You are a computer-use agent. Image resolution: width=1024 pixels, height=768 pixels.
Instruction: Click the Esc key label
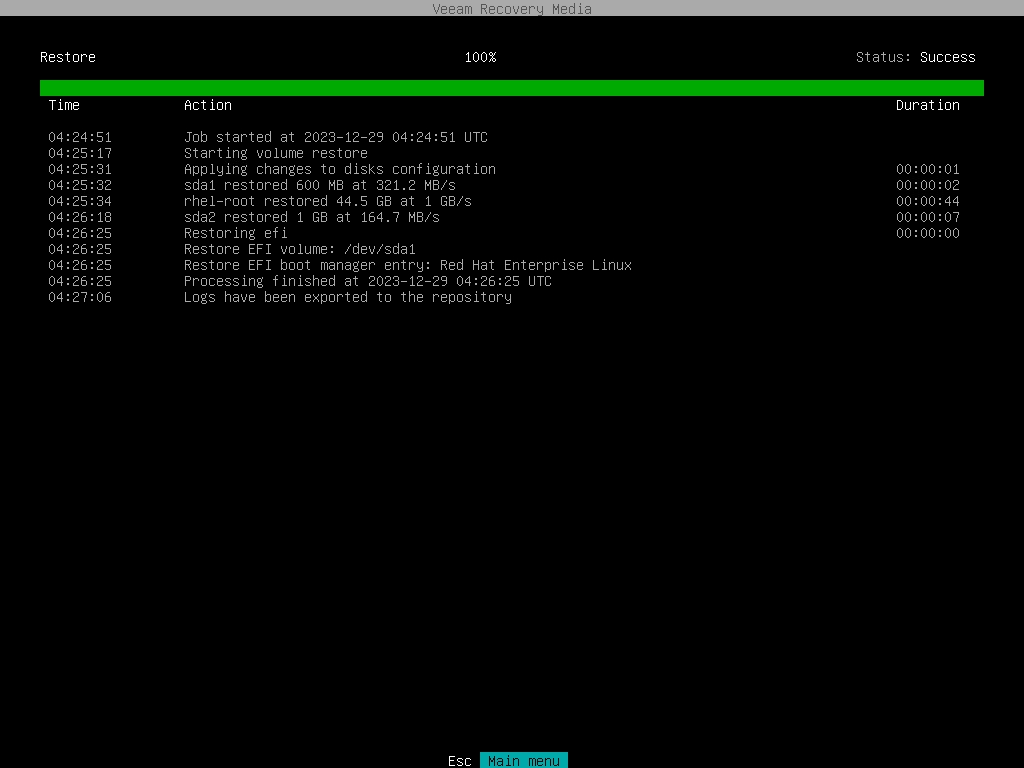(x=459, y=761)
